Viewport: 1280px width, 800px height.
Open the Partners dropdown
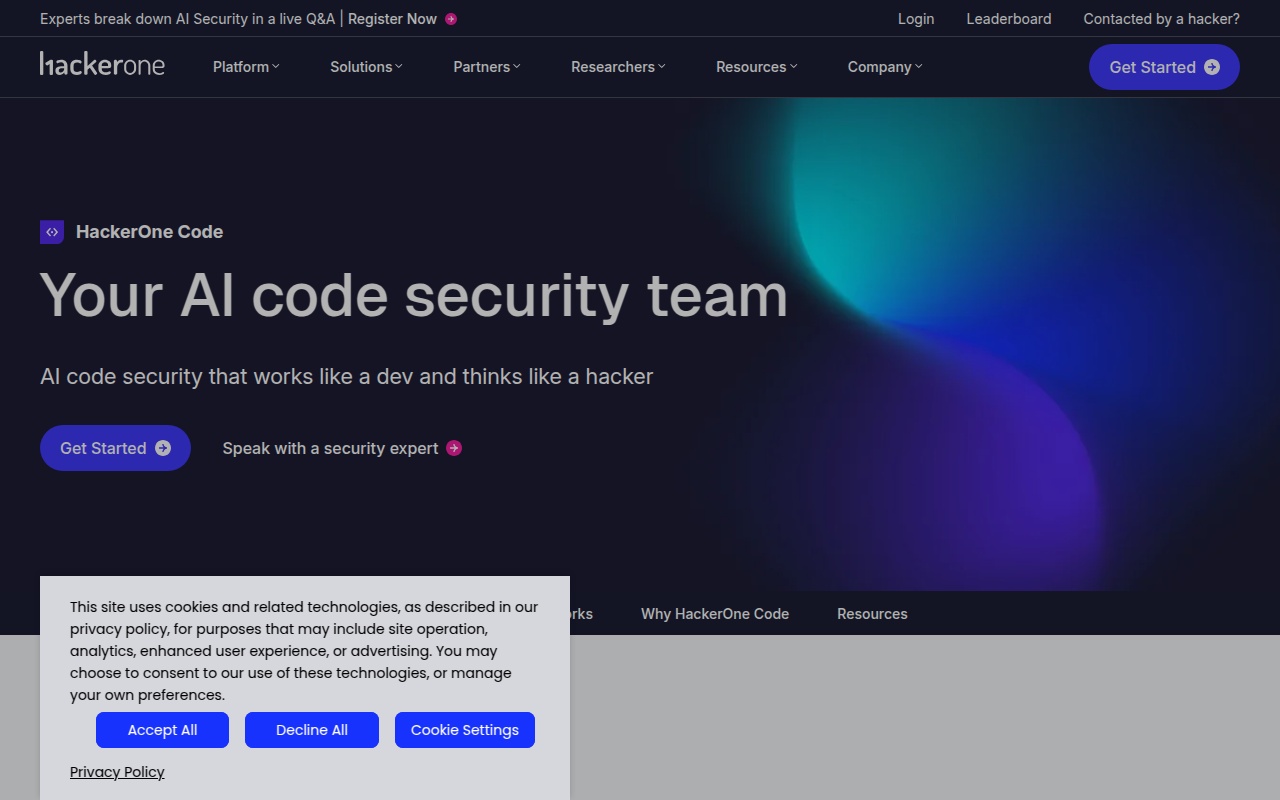pyautogui.click(x=487, y=67)
